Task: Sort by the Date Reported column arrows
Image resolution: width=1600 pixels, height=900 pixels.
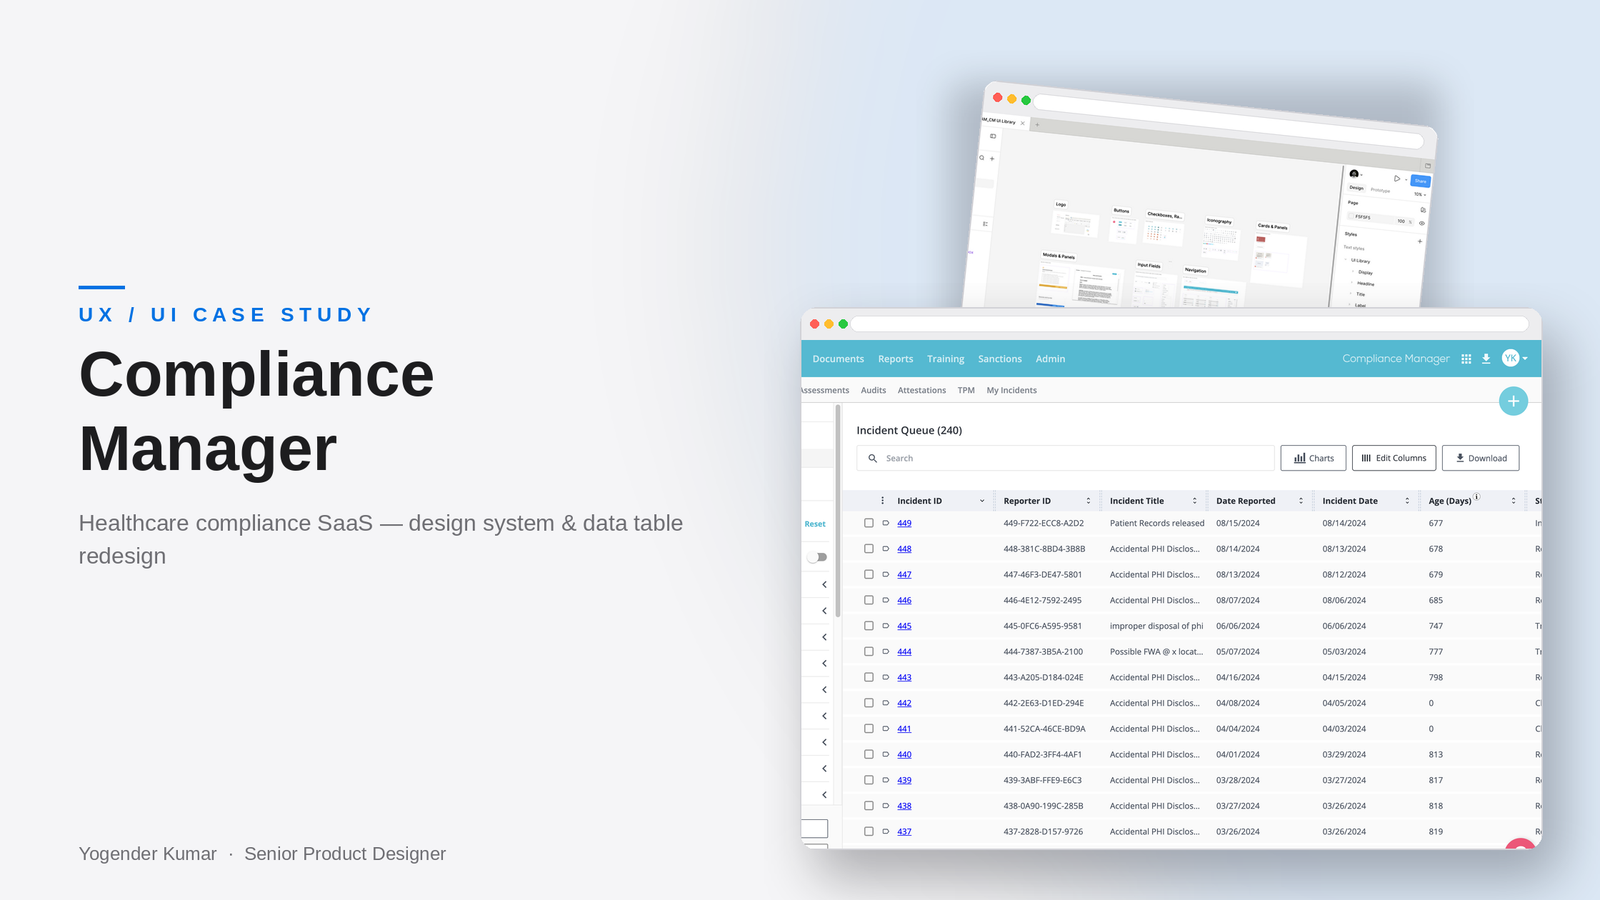Action: (1300, 501)
